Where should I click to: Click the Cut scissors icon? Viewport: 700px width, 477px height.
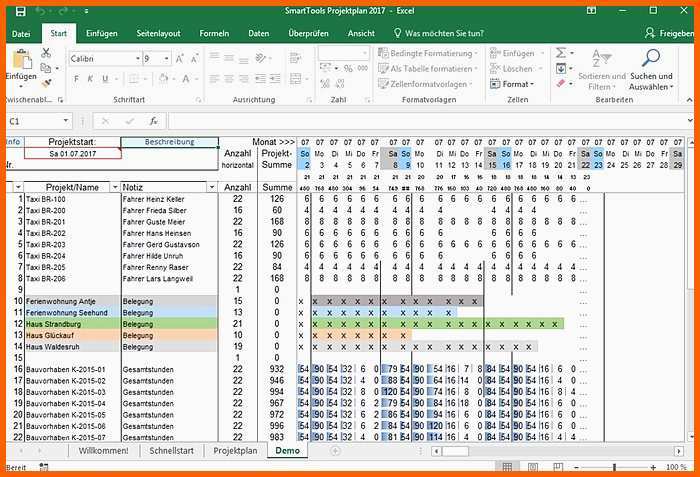pos(46,53)
